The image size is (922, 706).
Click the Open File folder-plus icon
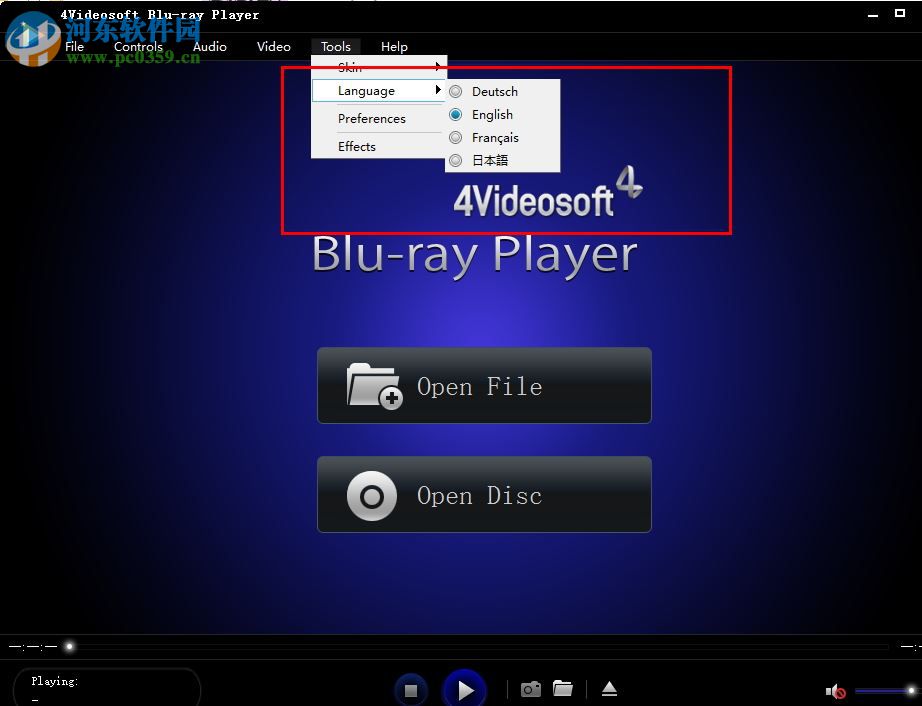pos(372,386)
